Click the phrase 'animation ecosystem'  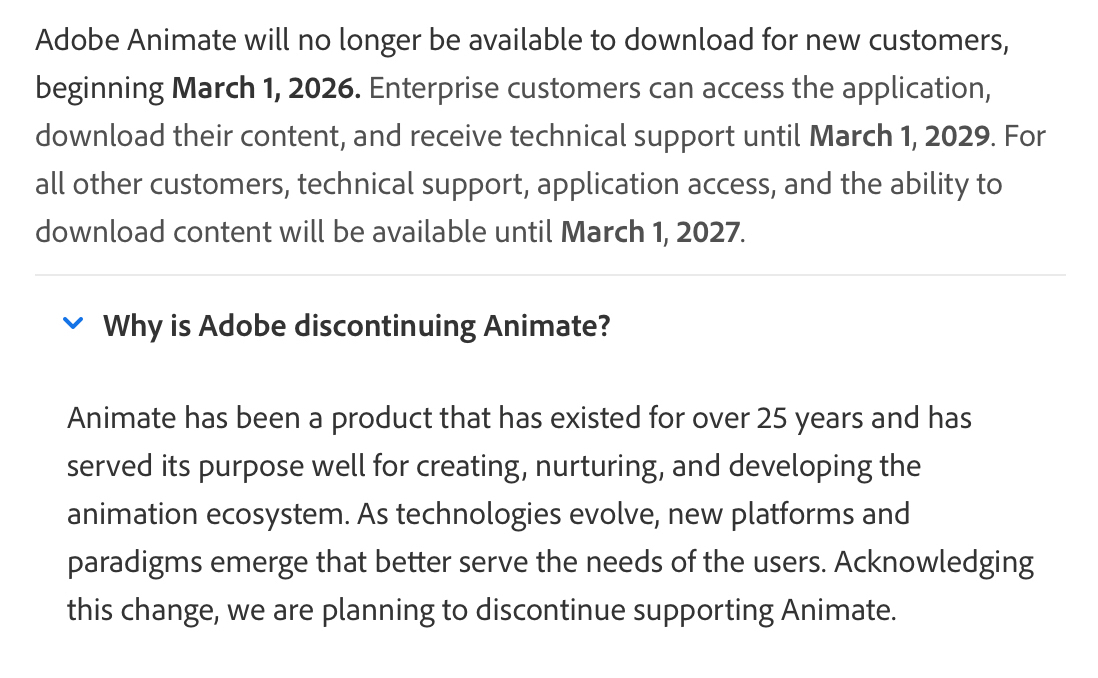(206, 514)
